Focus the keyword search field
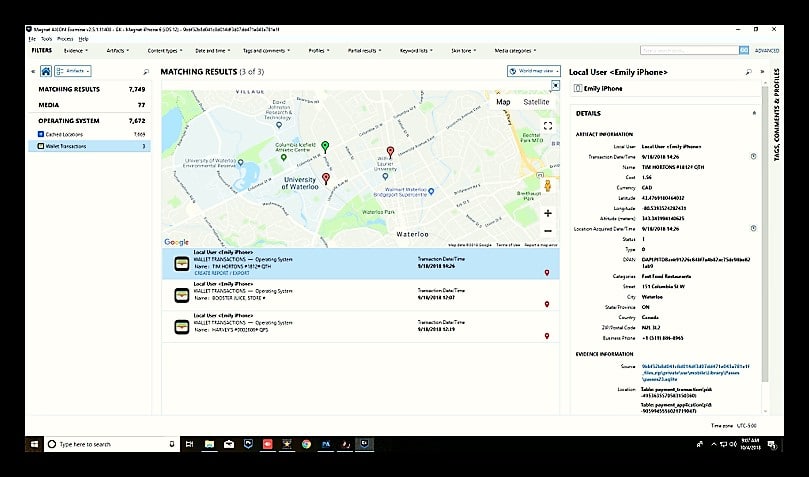The width and height of the screenshot is (809, 477). pyautogui.click(x=689, y=50)
